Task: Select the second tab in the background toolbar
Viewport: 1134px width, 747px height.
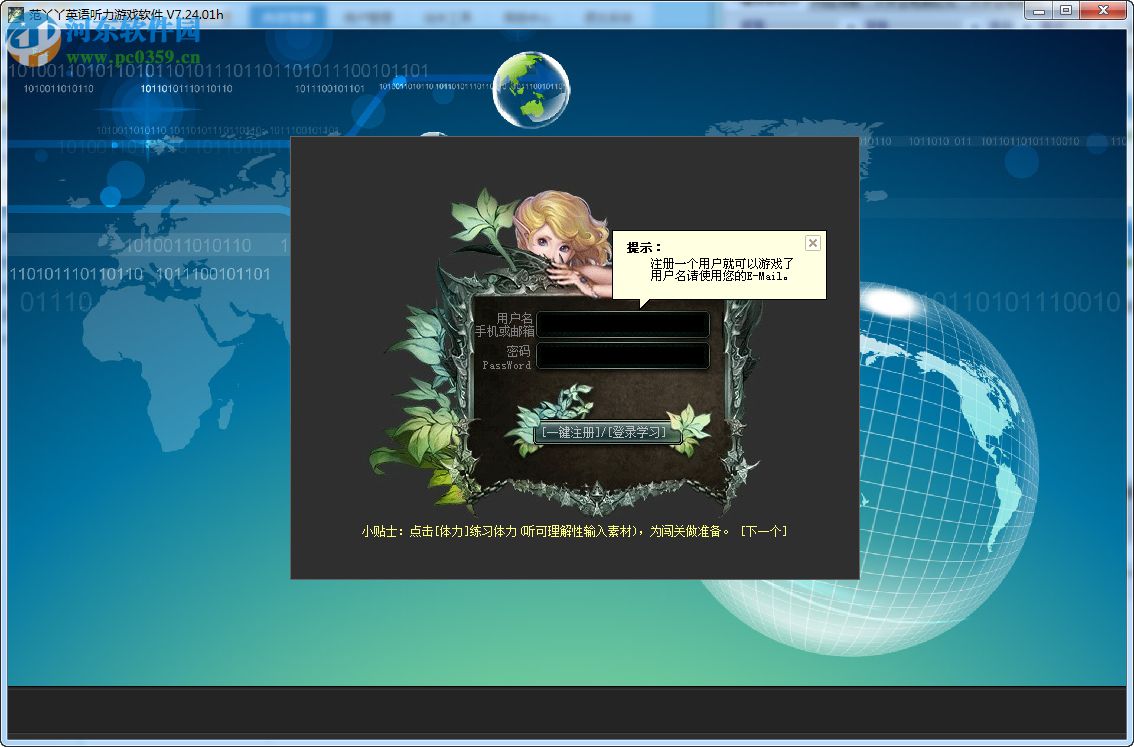Action: pyautogui.click(x=370, y=16)
